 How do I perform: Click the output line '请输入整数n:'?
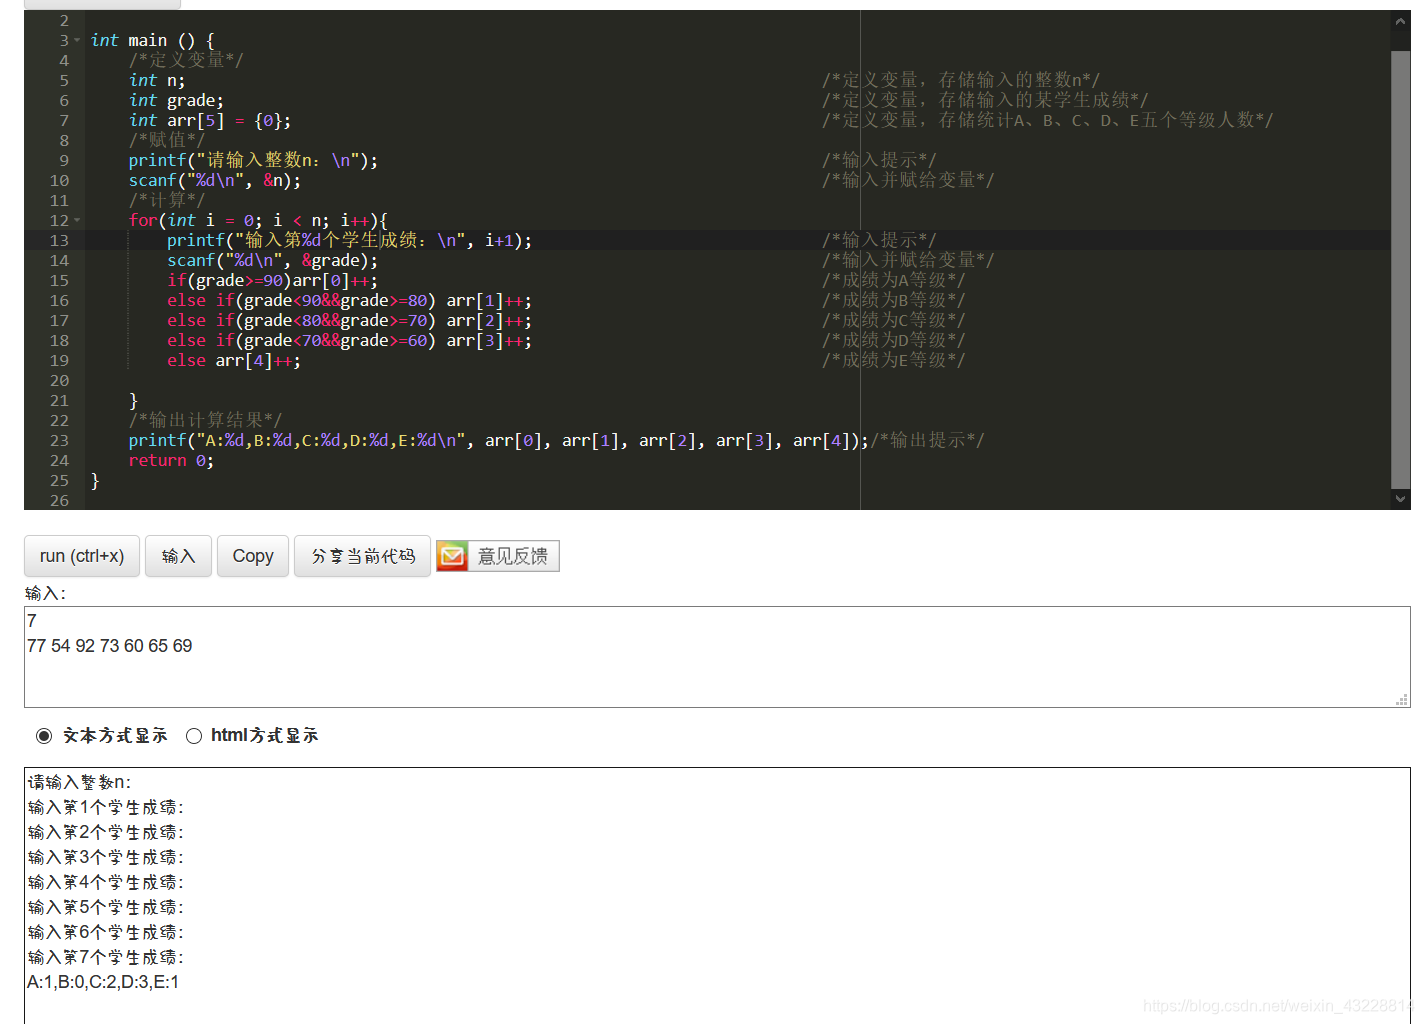[x=79, y=782]
